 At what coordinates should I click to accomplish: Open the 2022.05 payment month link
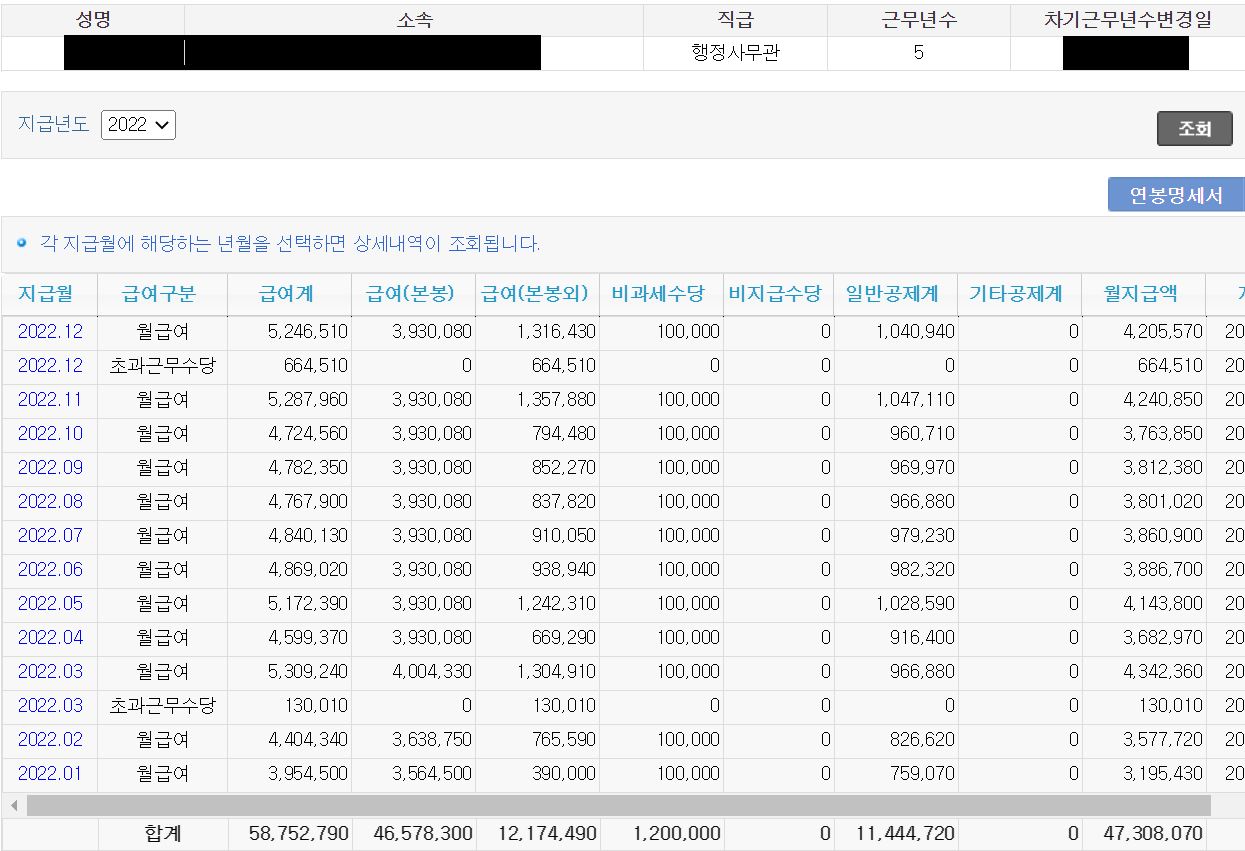[50, 603]
